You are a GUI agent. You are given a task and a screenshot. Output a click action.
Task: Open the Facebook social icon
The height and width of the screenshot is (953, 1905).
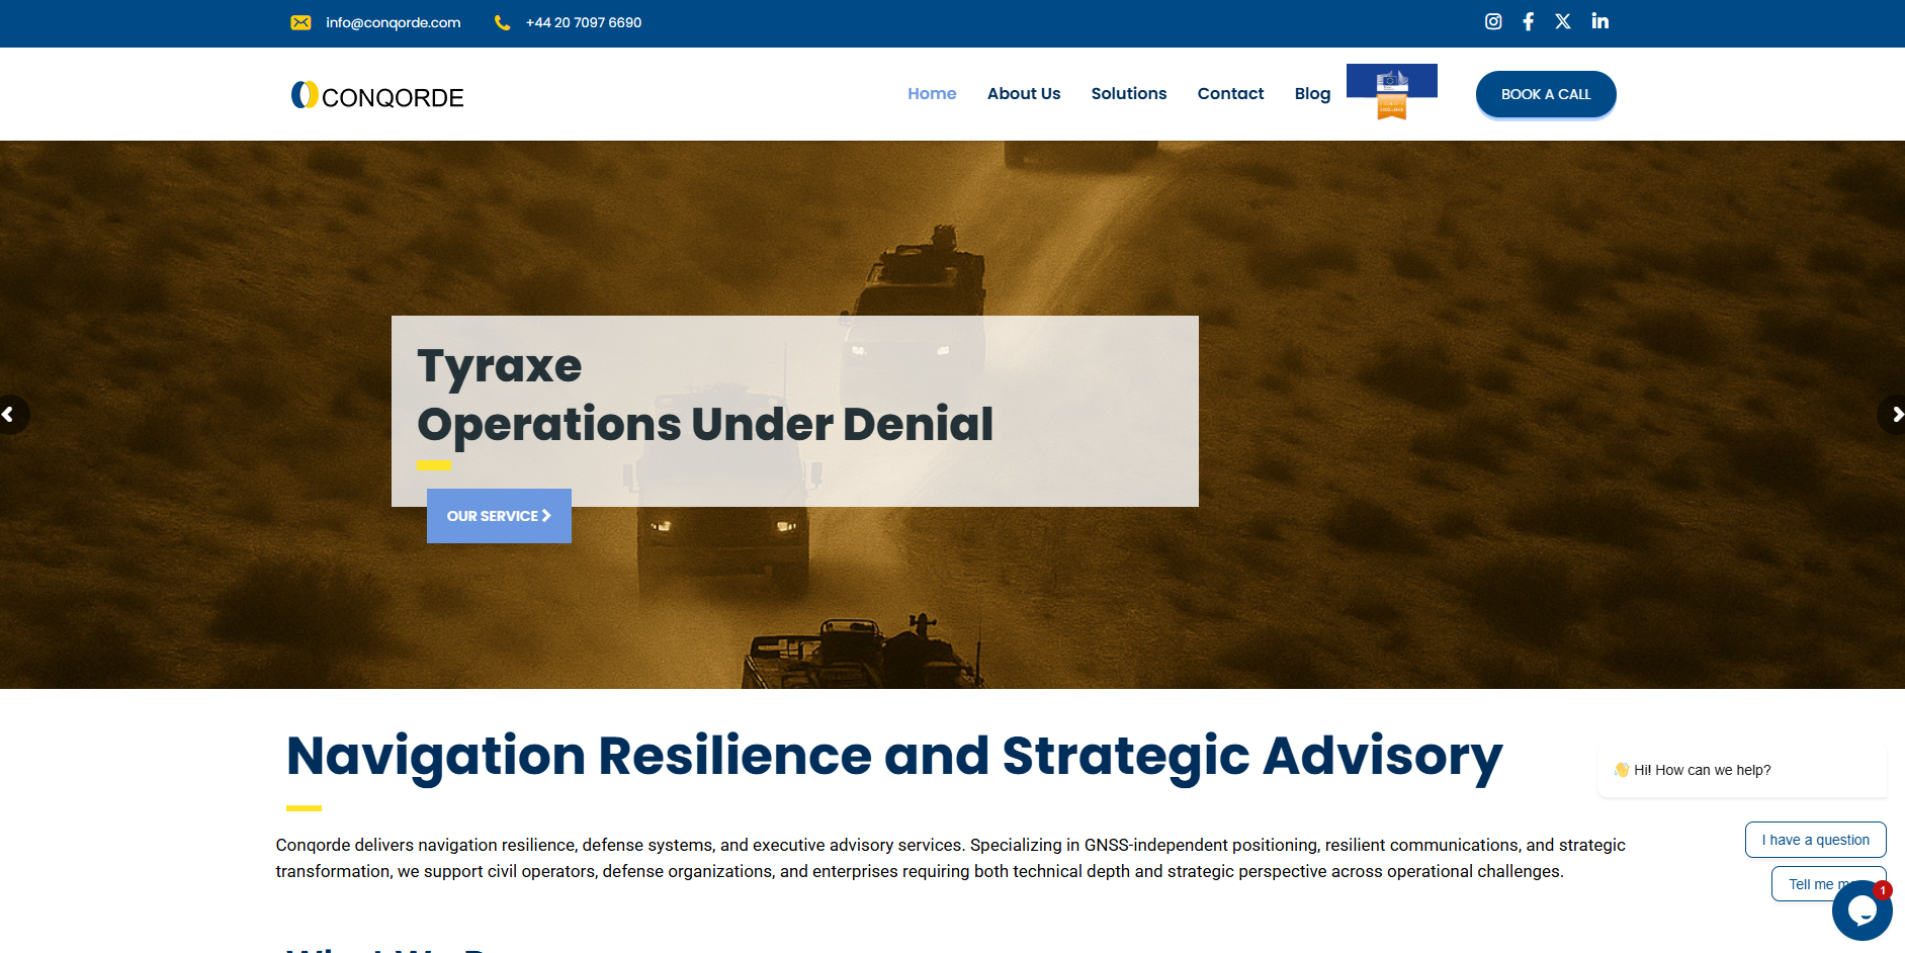[x=1528, y=22]
